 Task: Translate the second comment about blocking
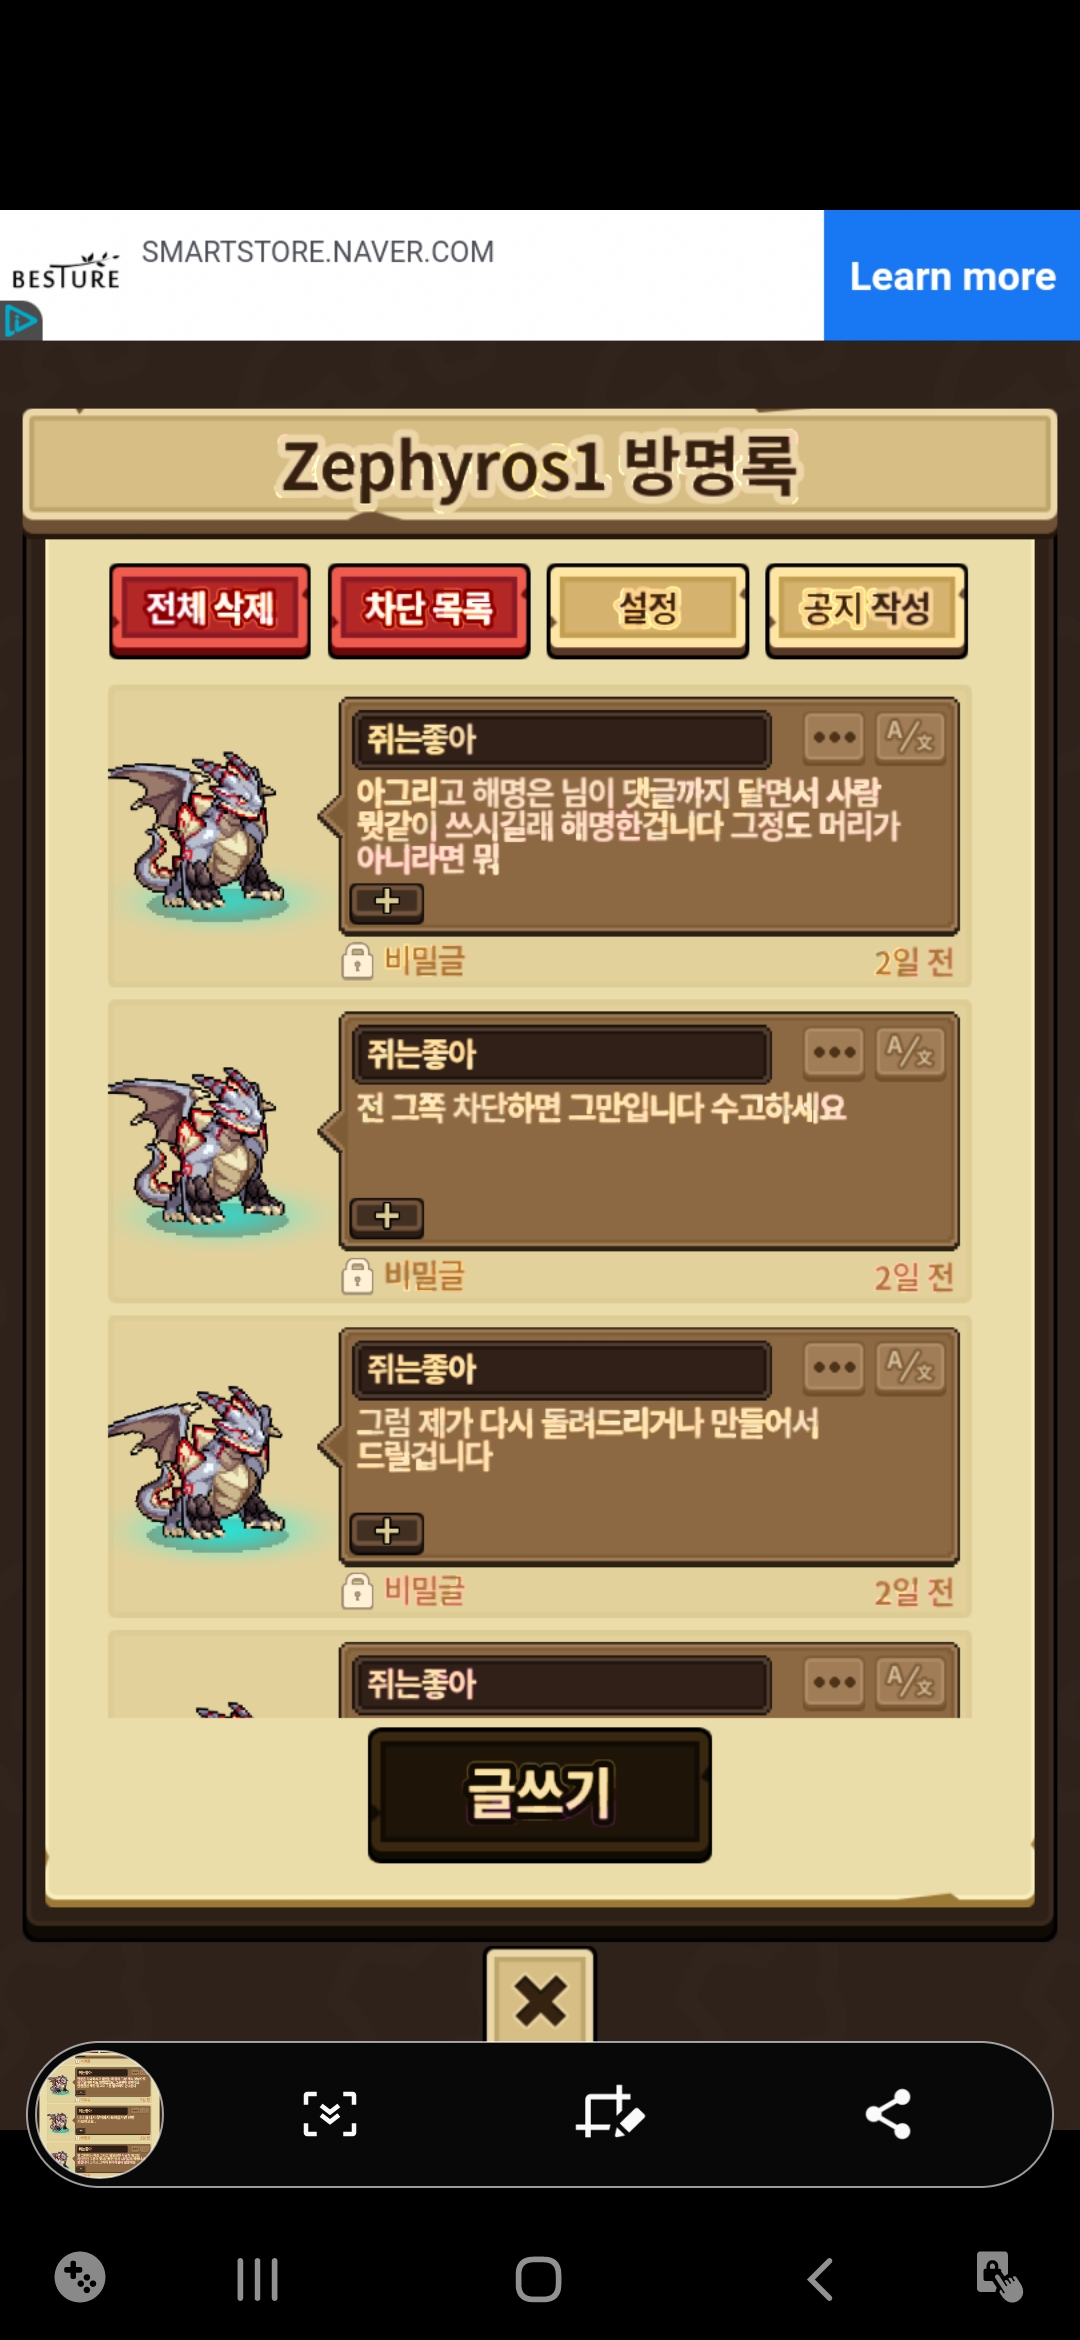(910, 1052)
